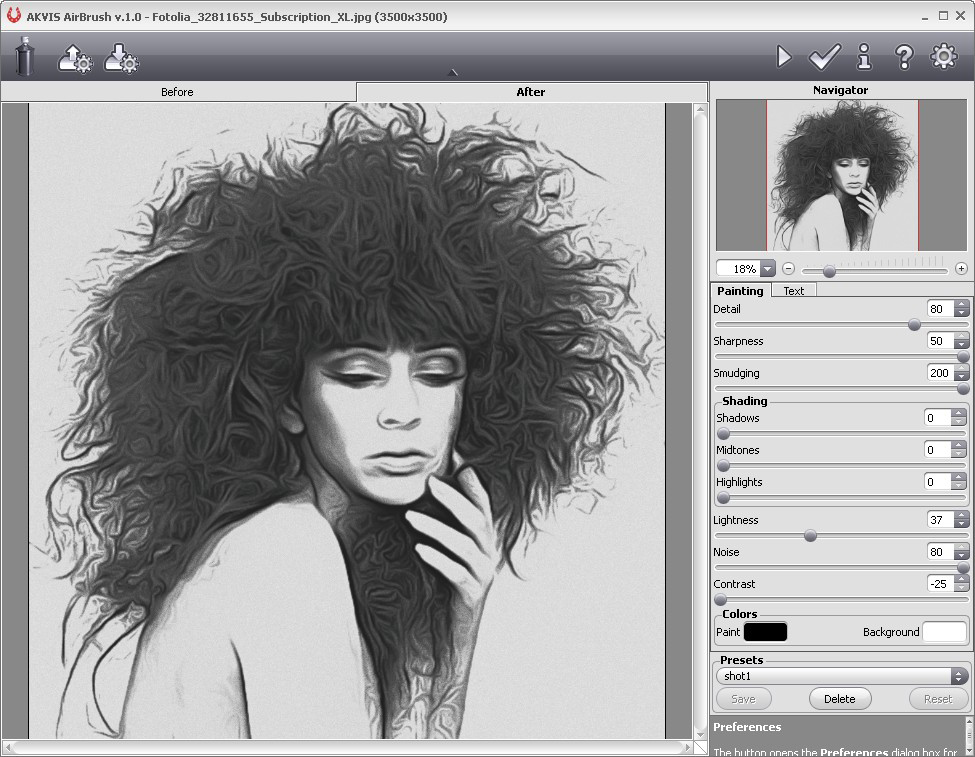This screenshot has width=975, height=757.
Task: Zoom in with the plus button
Action: 961,269
